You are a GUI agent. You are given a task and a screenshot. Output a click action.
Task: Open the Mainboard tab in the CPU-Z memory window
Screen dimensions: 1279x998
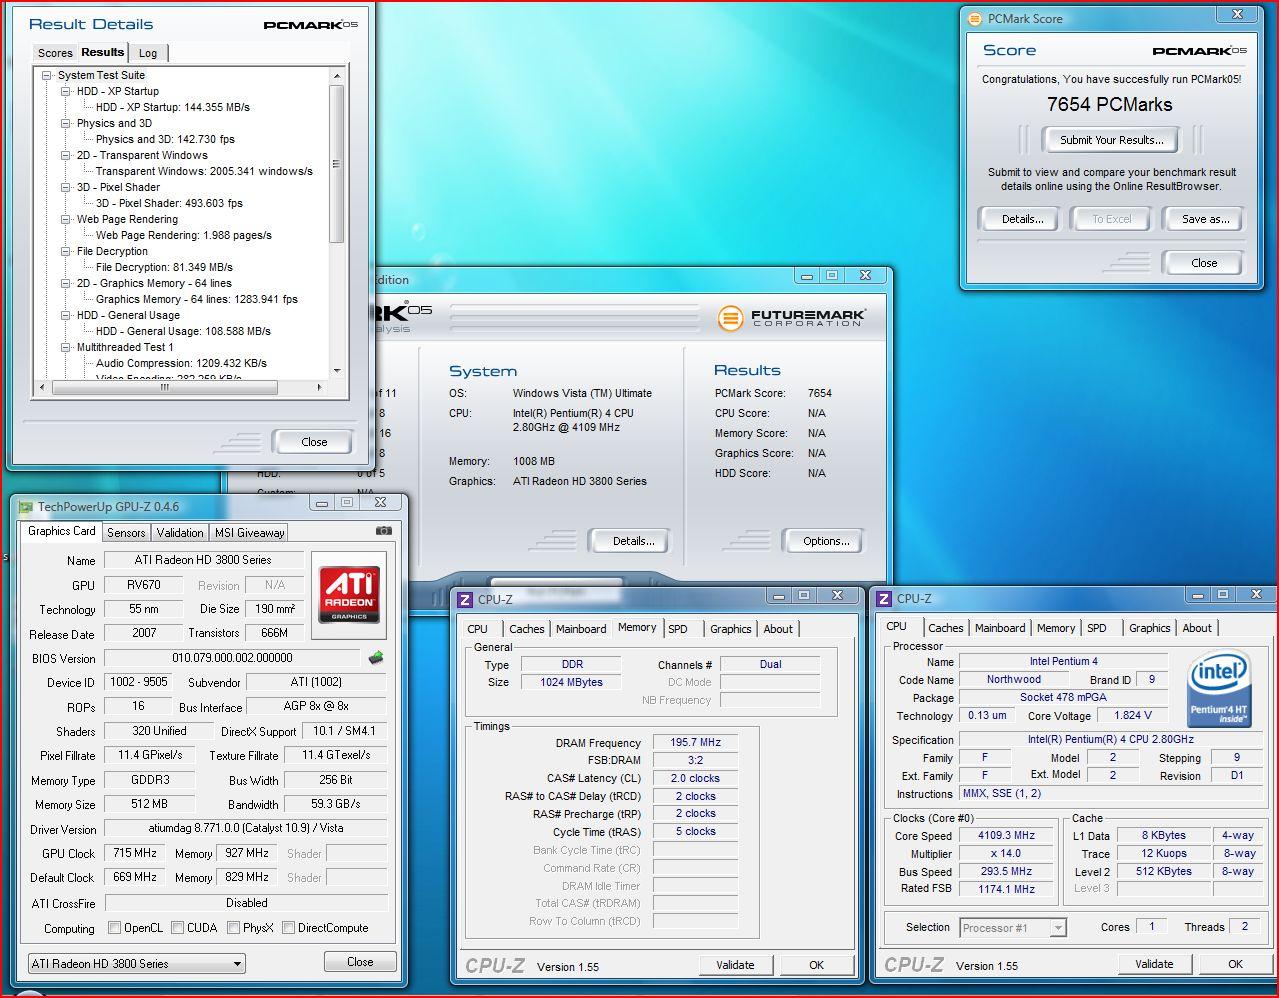(x=581, y=629)
